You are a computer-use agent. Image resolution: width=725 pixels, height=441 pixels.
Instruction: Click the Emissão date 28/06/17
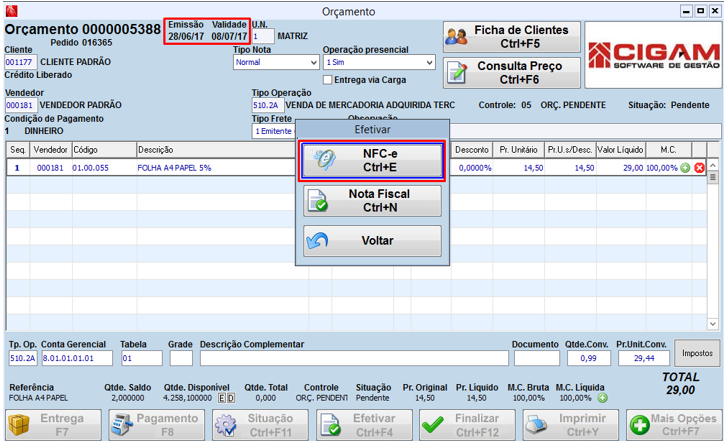click(x=186, y=37)
